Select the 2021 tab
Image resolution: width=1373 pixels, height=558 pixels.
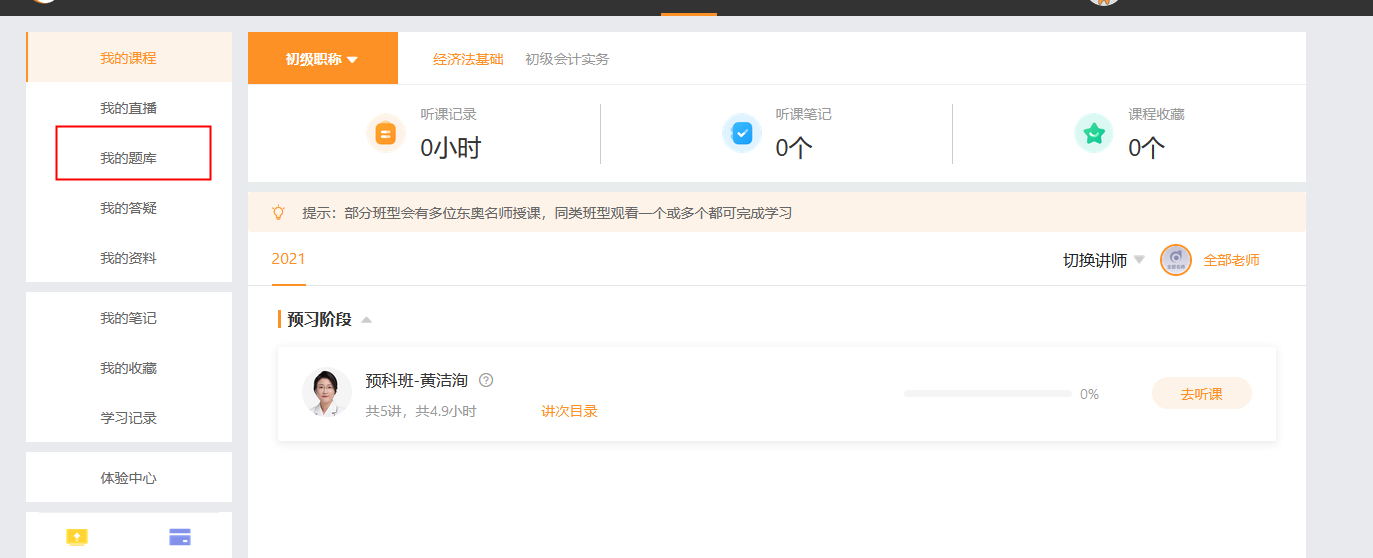click(288, 259)
